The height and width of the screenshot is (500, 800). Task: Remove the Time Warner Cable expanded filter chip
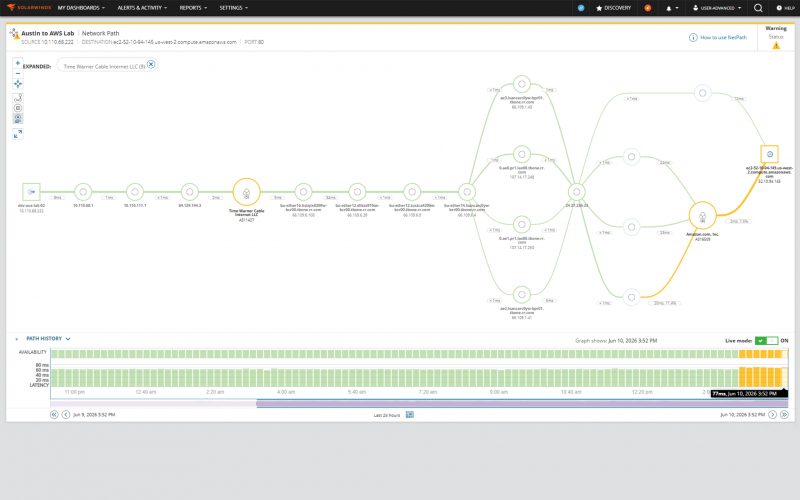(x=151, y=64)
